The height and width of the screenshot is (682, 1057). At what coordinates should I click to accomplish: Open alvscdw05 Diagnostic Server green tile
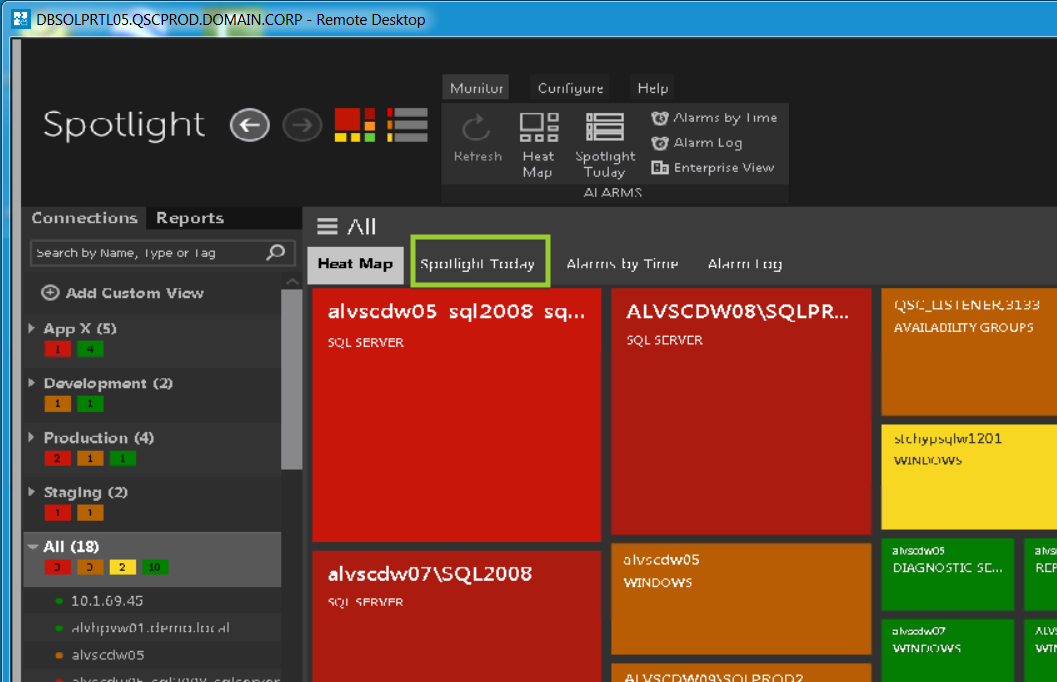tap(948, 574)
